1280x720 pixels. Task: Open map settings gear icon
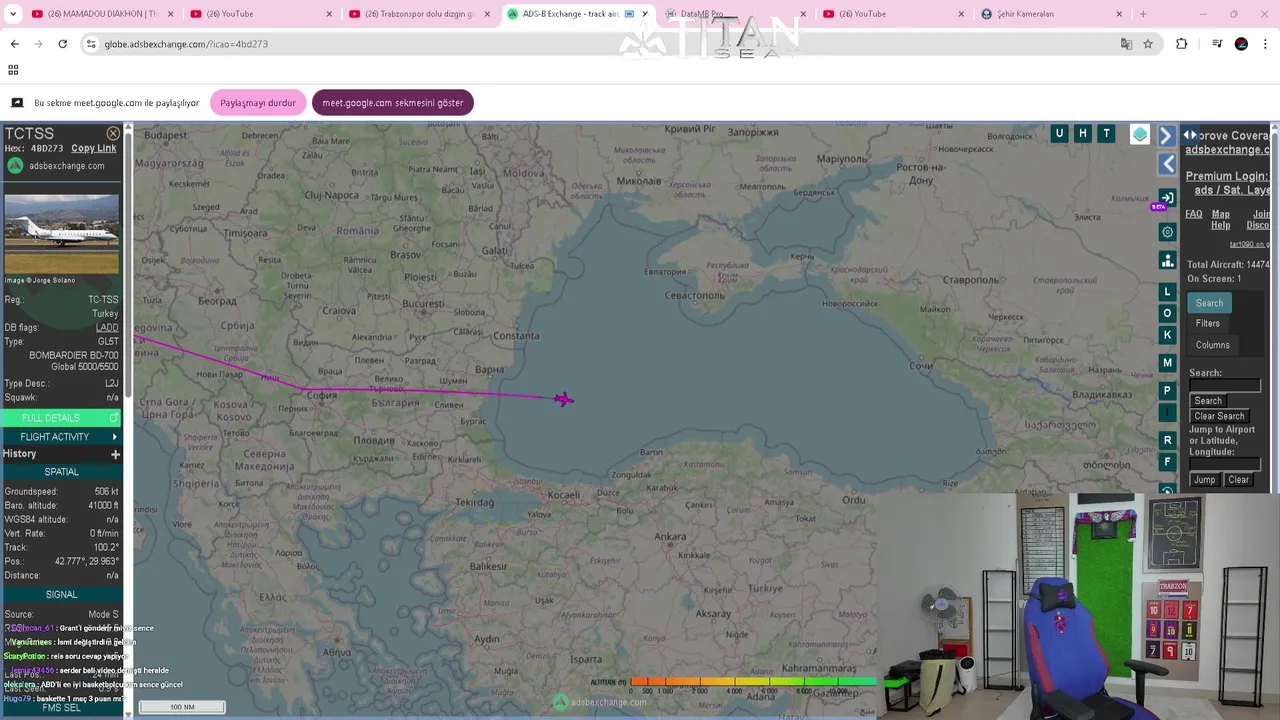pos(1167,232)
